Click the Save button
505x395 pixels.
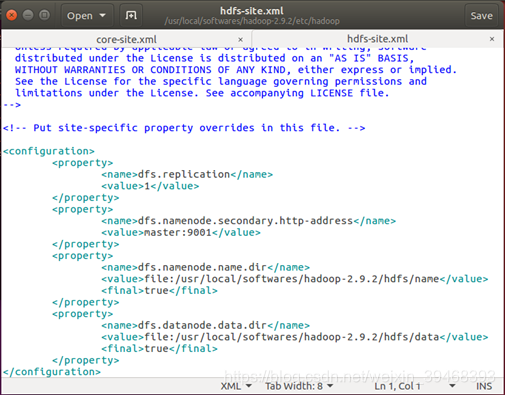pos(481,15)
